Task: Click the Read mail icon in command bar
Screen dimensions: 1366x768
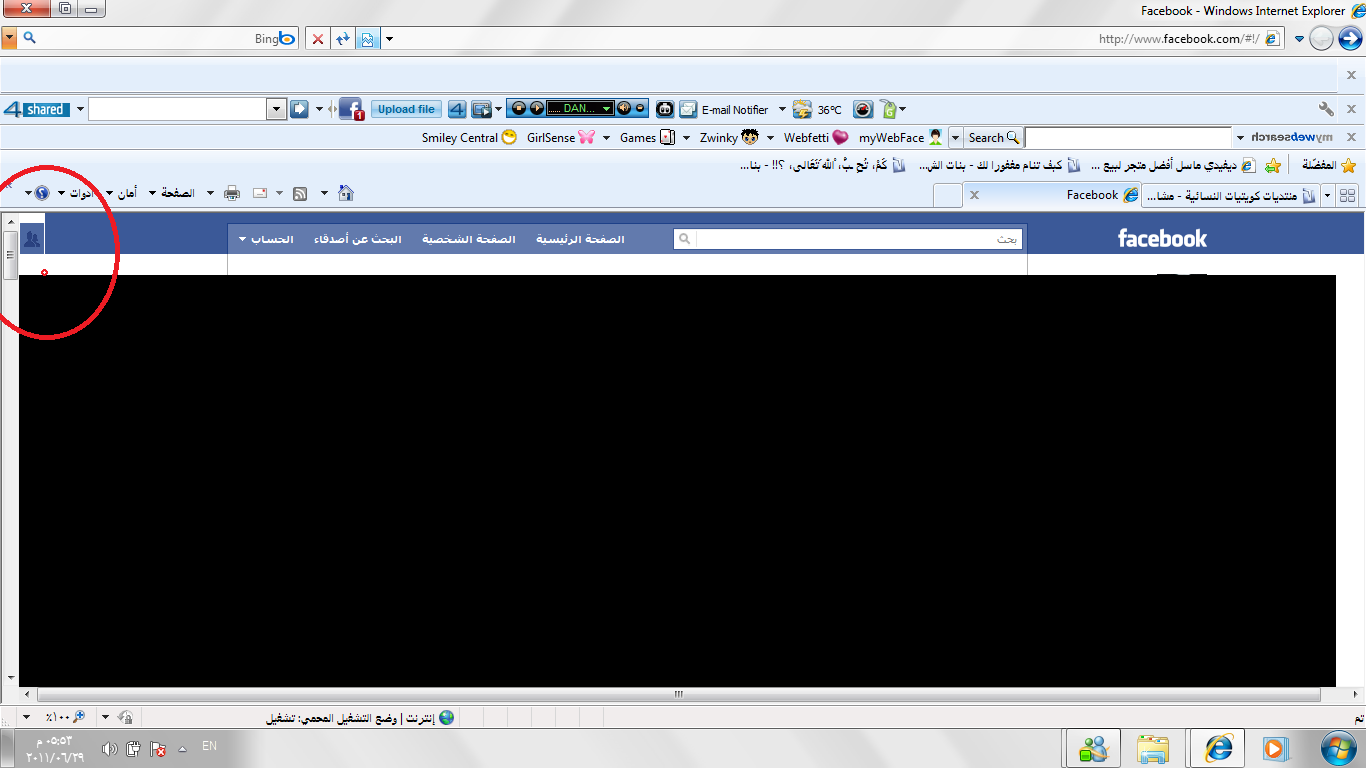Action: [260, 193]
